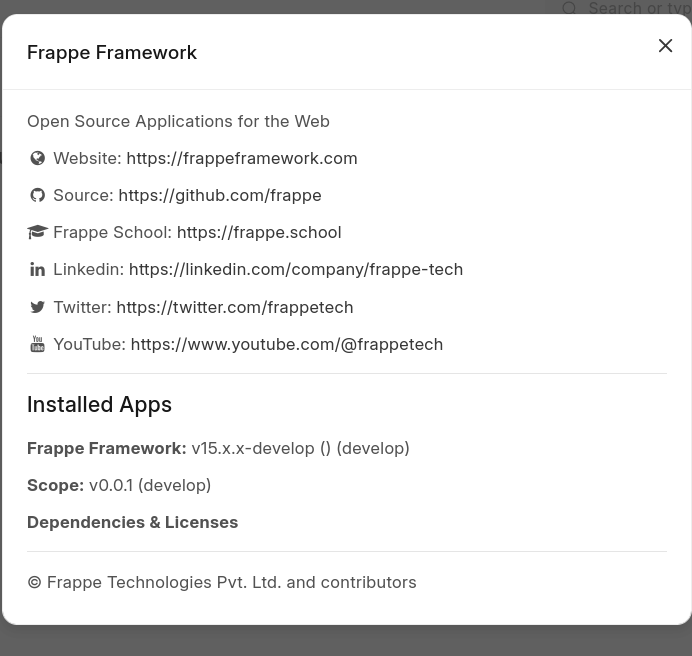Open the https://frappeframework.com website link

242,158
